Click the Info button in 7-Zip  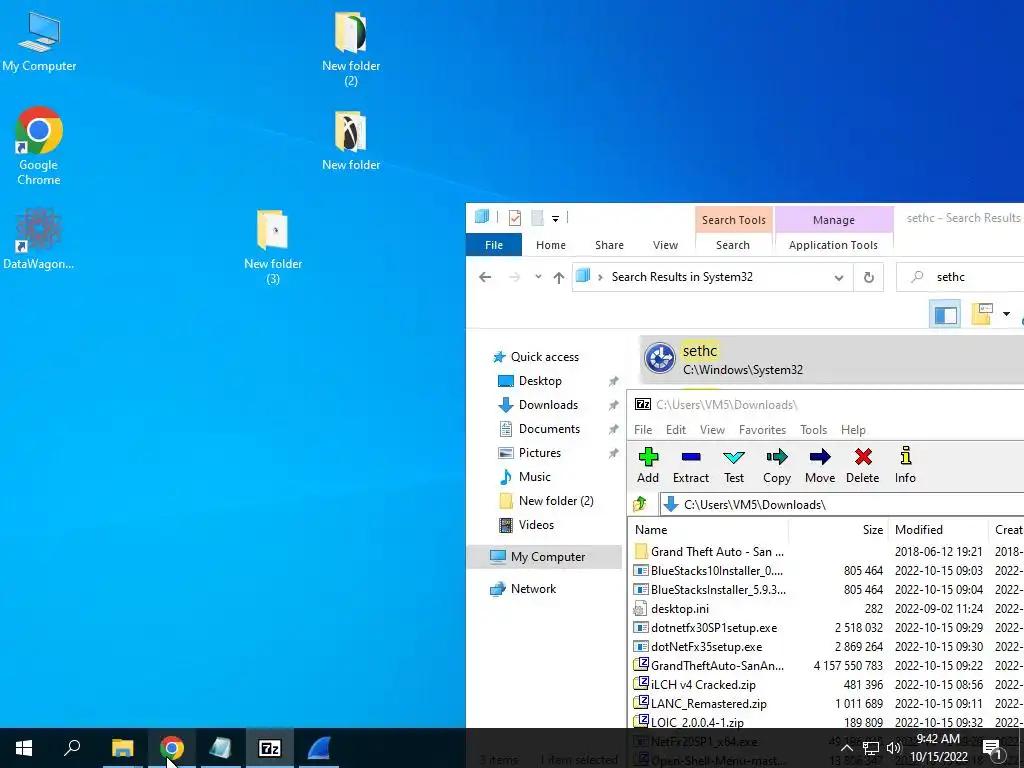click(905, 466)
